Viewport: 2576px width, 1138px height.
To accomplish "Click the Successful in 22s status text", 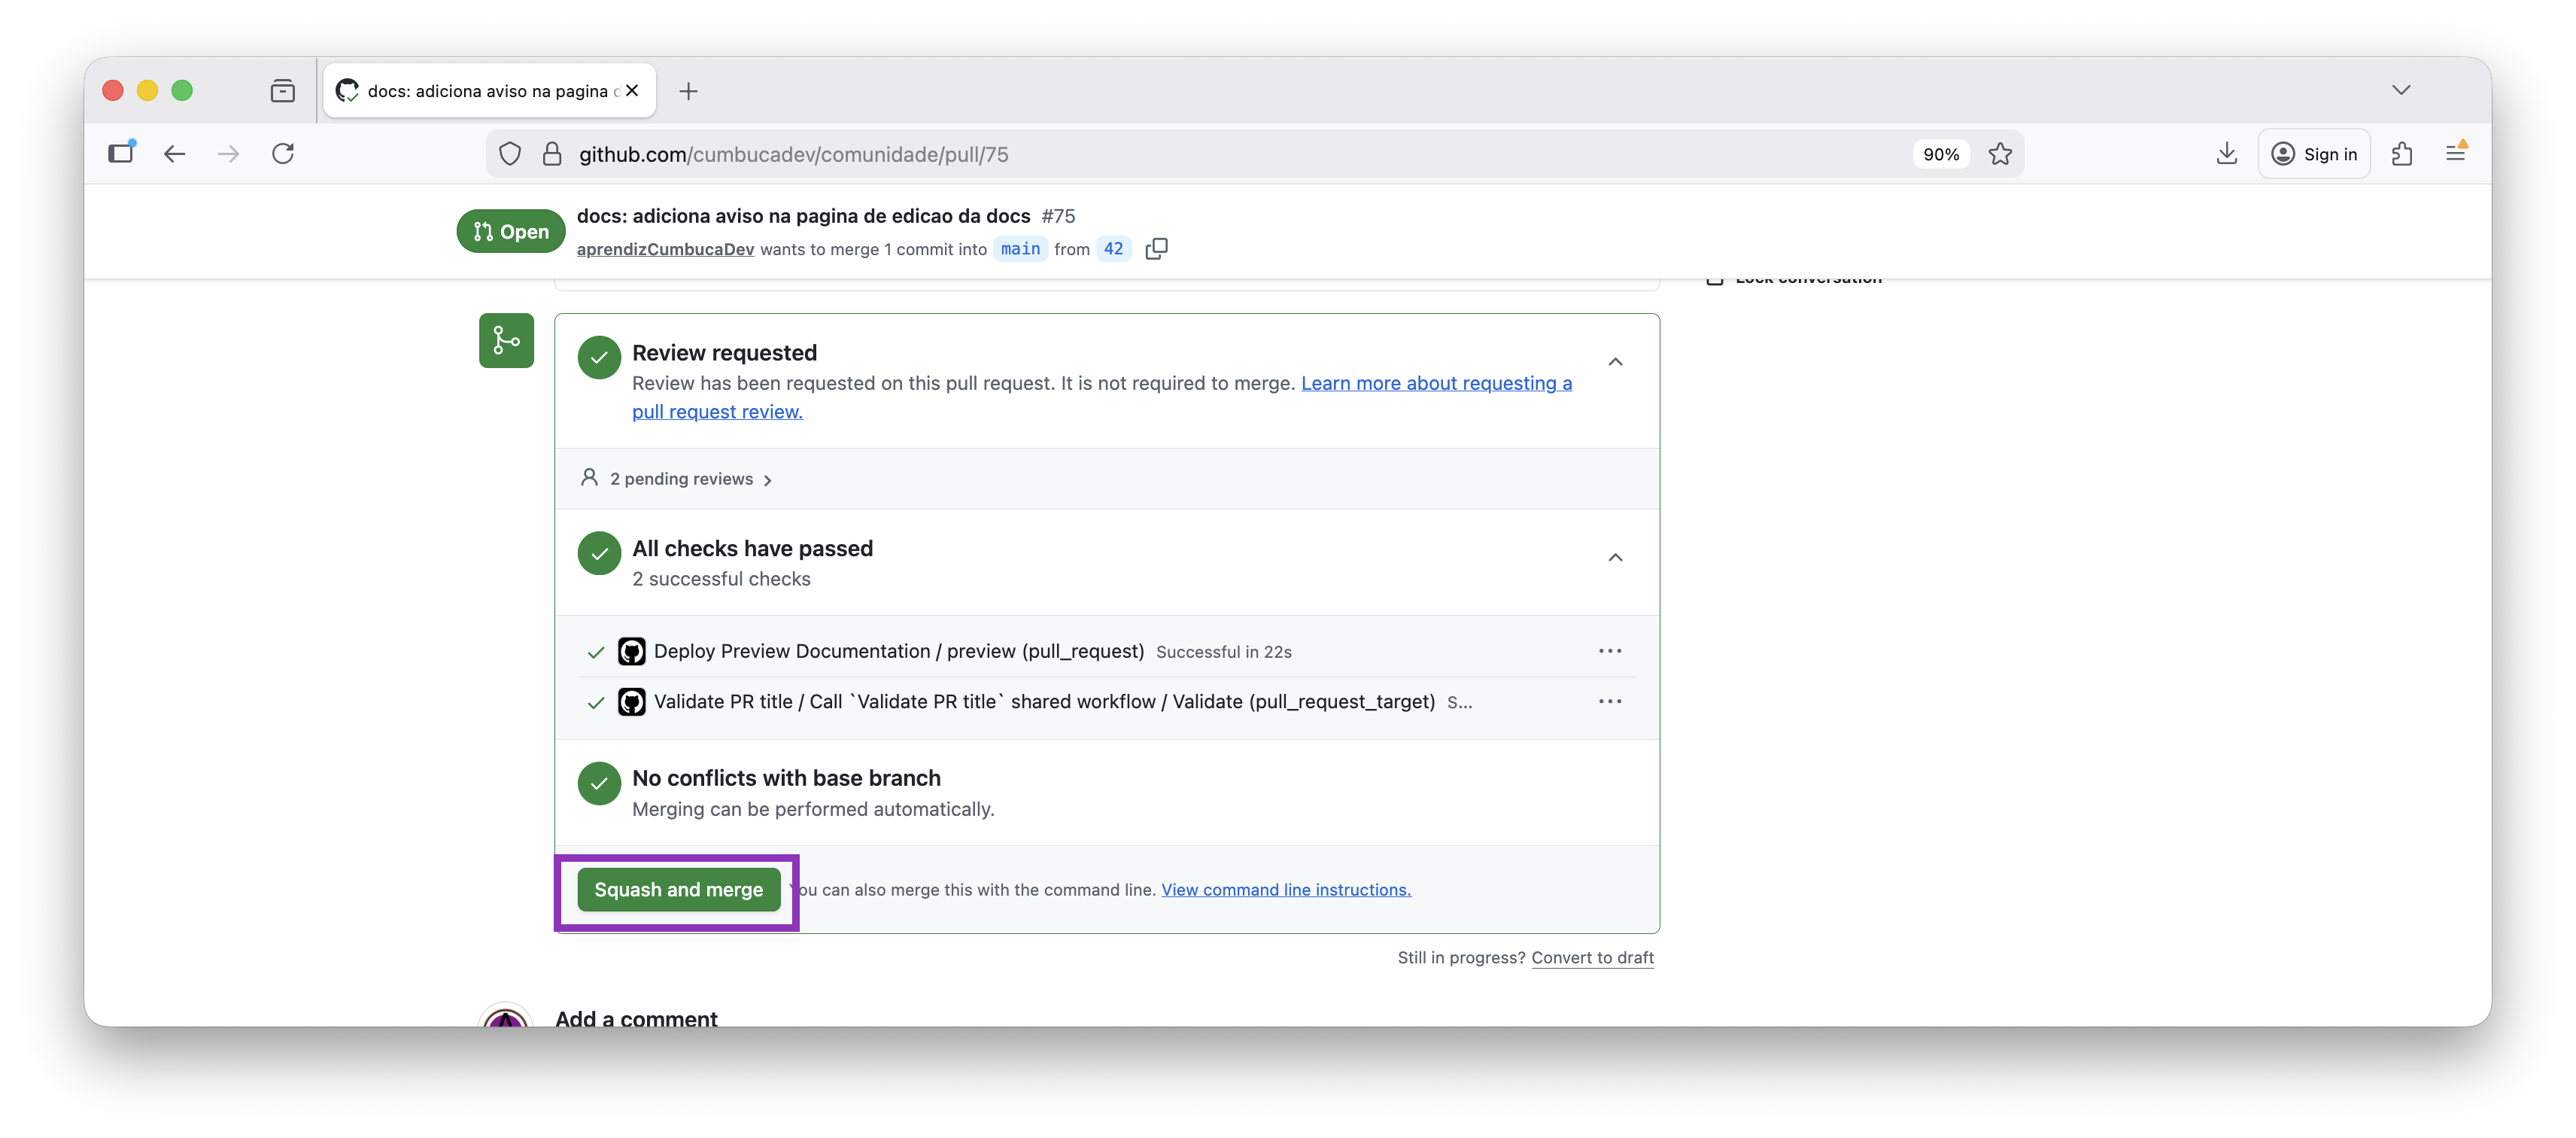I will coord(1224,653).
